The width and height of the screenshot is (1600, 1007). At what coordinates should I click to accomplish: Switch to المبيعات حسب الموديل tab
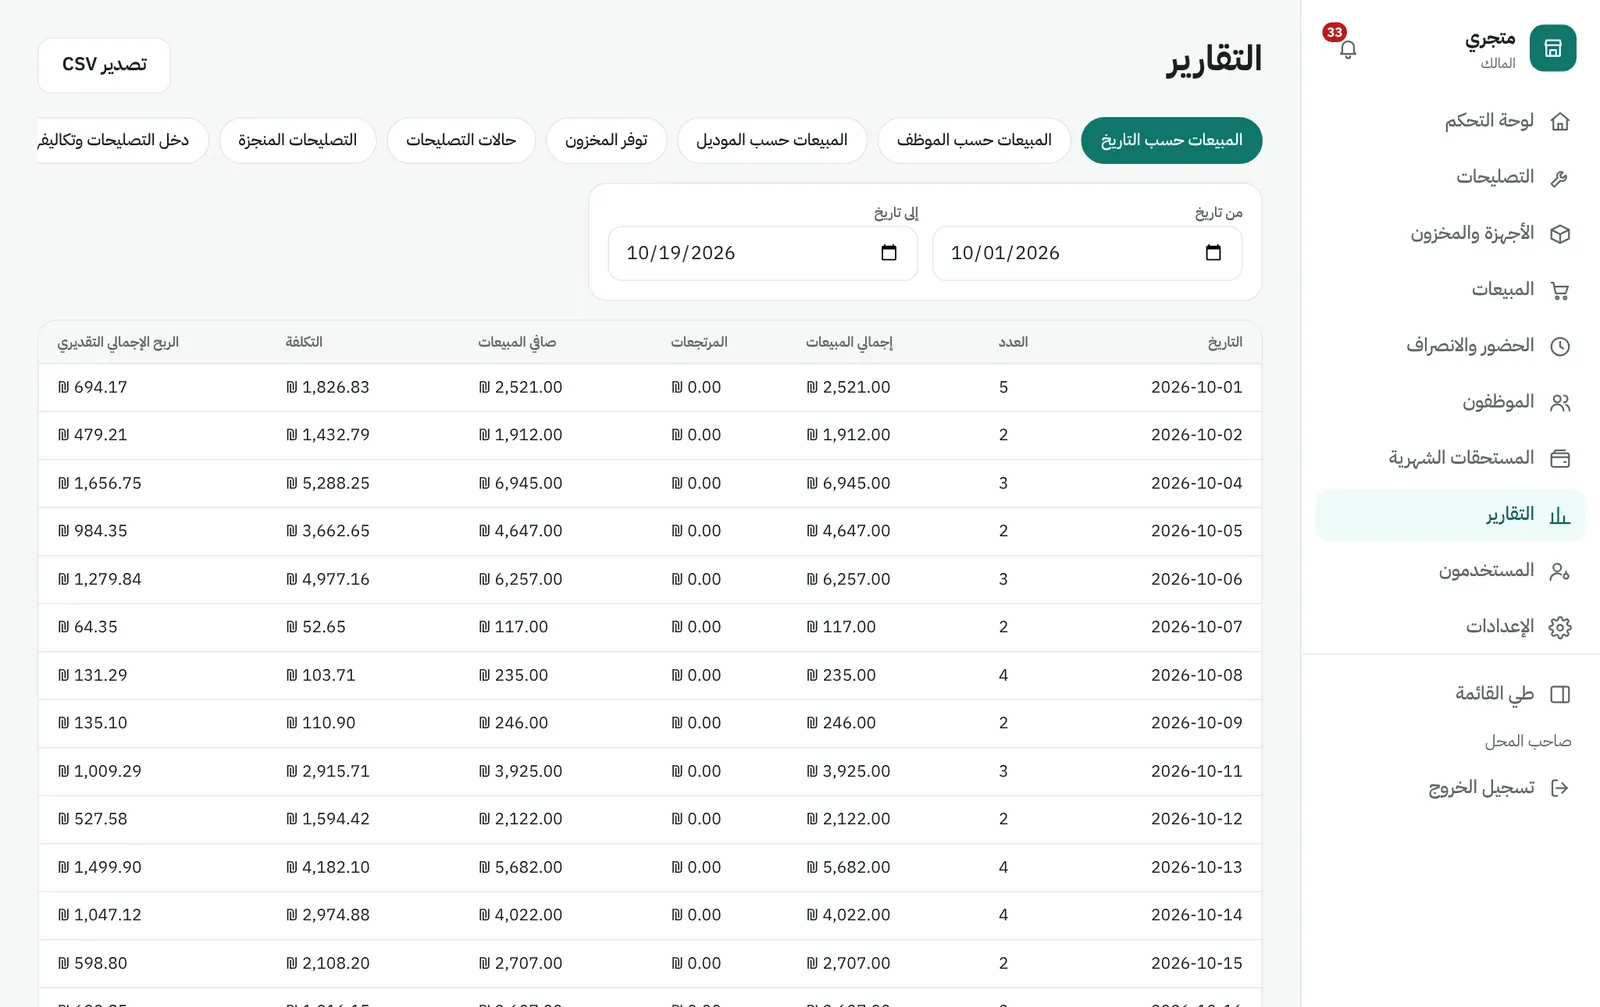click(x=772, y=140)
